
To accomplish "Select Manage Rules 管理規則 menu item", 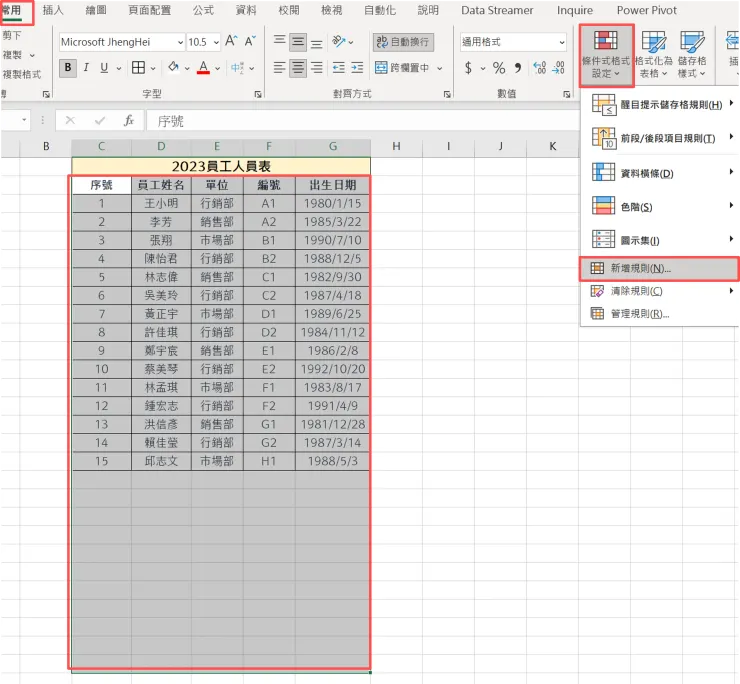I will pyautogui.click(x=661, y=313).
